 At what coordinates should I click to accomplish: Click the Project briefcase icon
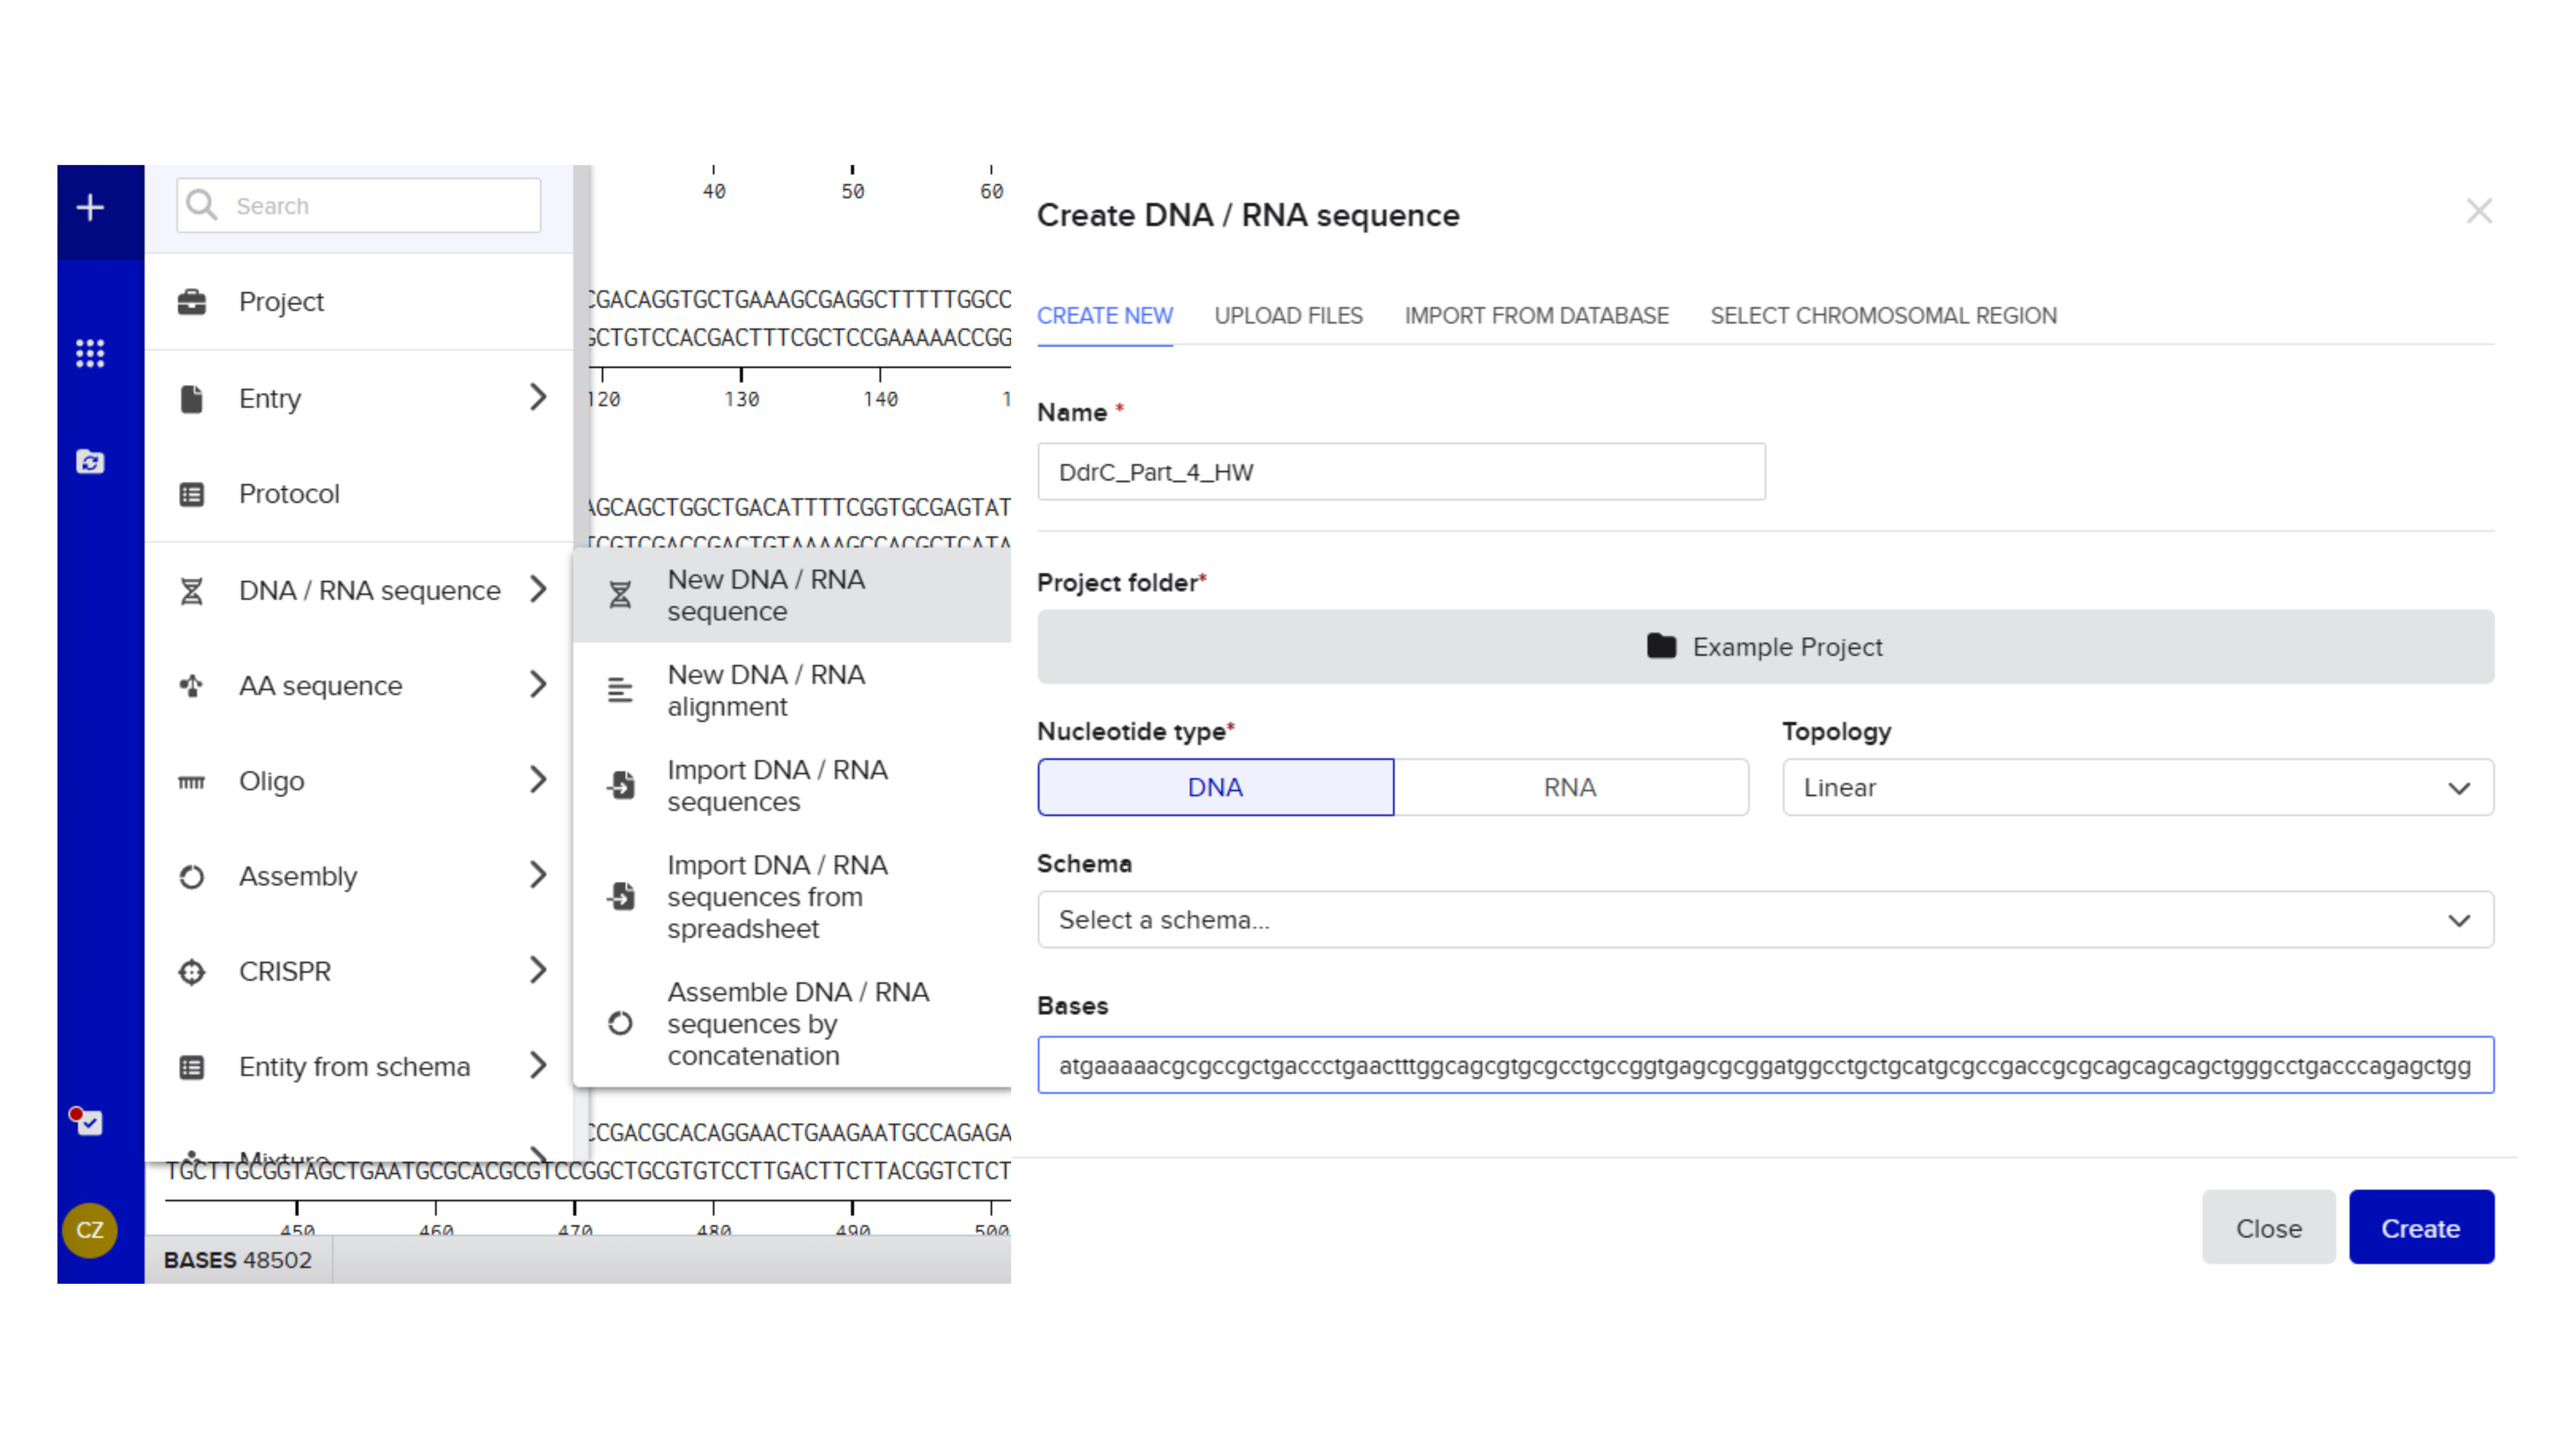coord(192,302)
